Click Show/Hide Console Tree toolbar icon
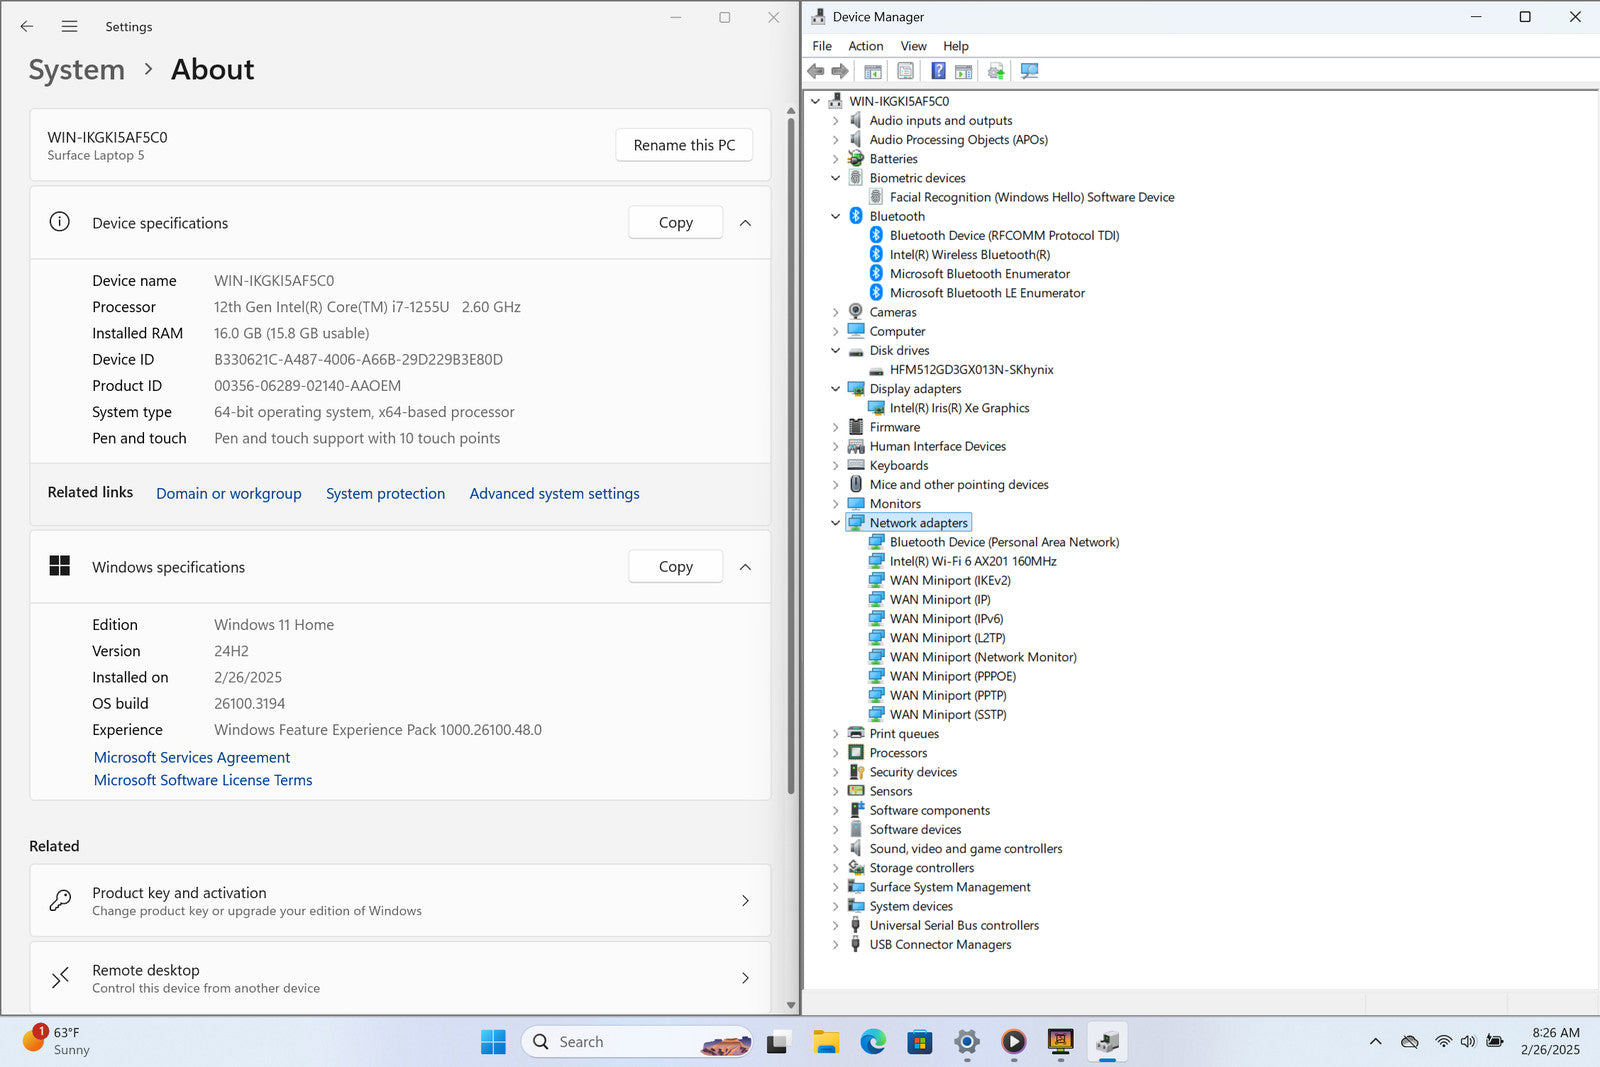The height and width of the screenshot is (1067, 1600). click(x=873, y=71)
